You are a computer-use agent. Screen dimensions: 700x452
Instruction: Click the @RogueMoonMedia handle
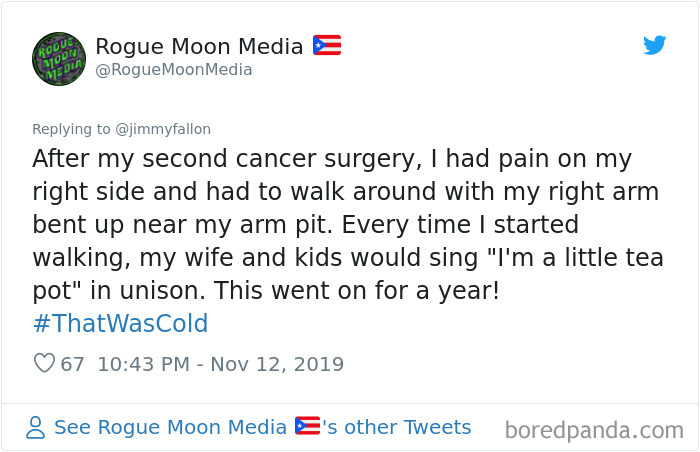click(173, 70)
